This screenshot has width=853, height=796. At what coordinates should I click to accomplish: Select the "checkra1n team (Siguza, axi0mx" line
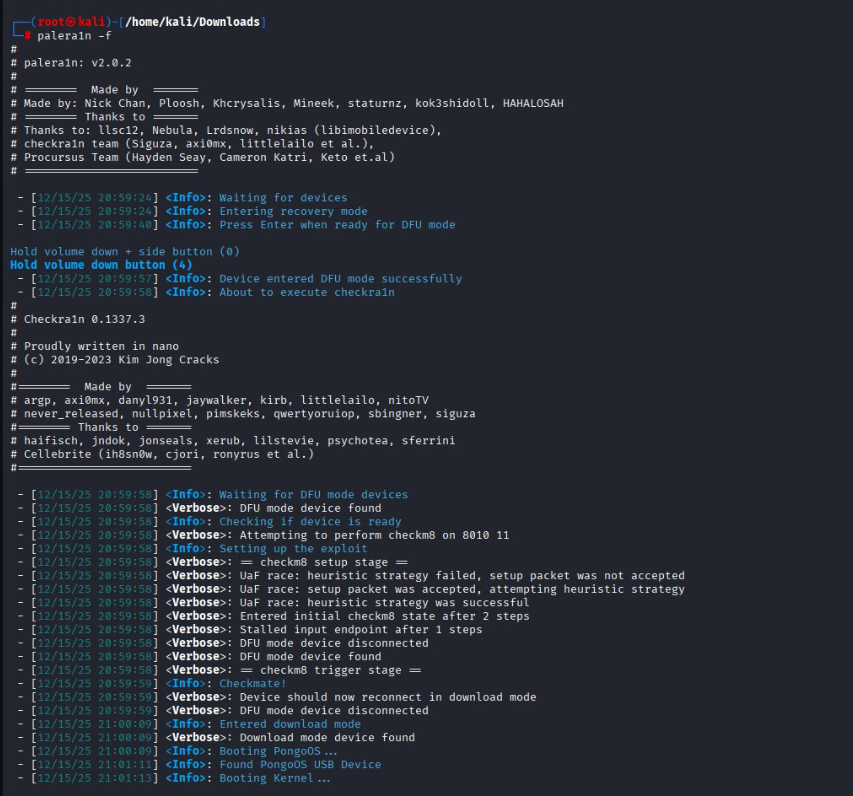pyautogui.click(x=199, y=144)
